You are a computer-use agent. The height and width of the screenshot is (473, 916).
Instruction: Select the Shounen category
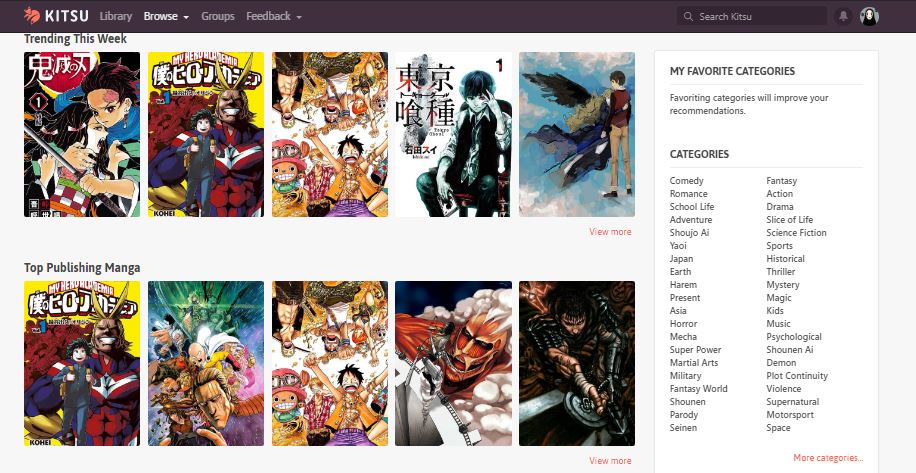(x=688, y=402)
